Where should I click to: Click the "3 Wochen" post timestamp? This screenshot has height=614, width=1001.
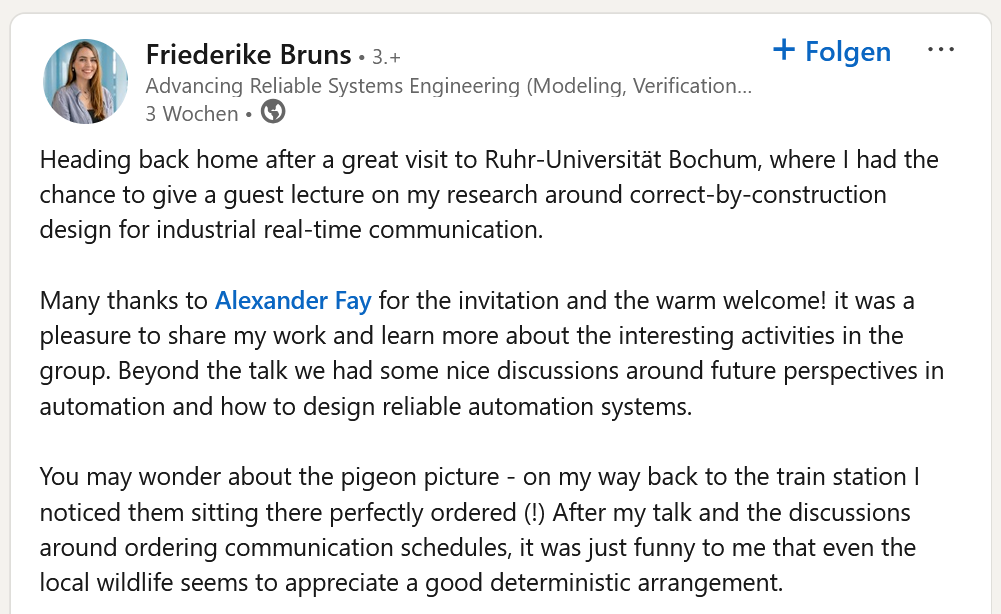click(x=192, y=114)
